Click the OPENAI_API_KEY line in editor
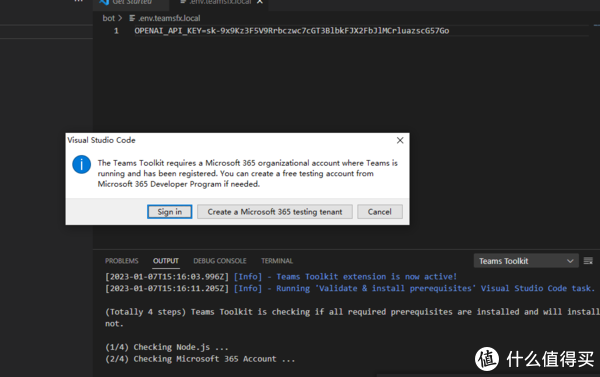 (292, 31)
